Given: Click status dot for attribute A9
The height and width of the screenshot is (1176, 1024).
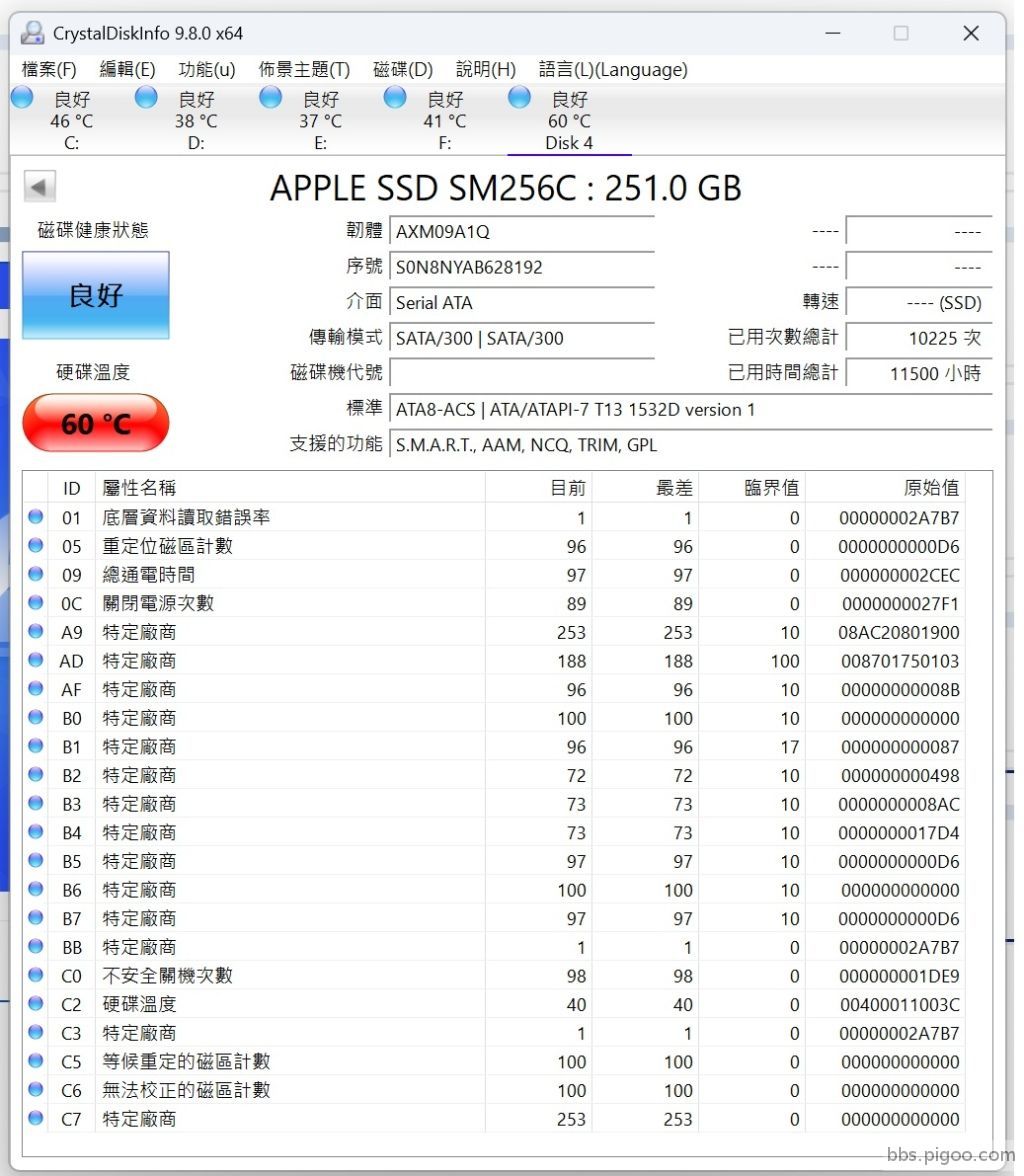Looking at the screenshot, I should (35, 632).
